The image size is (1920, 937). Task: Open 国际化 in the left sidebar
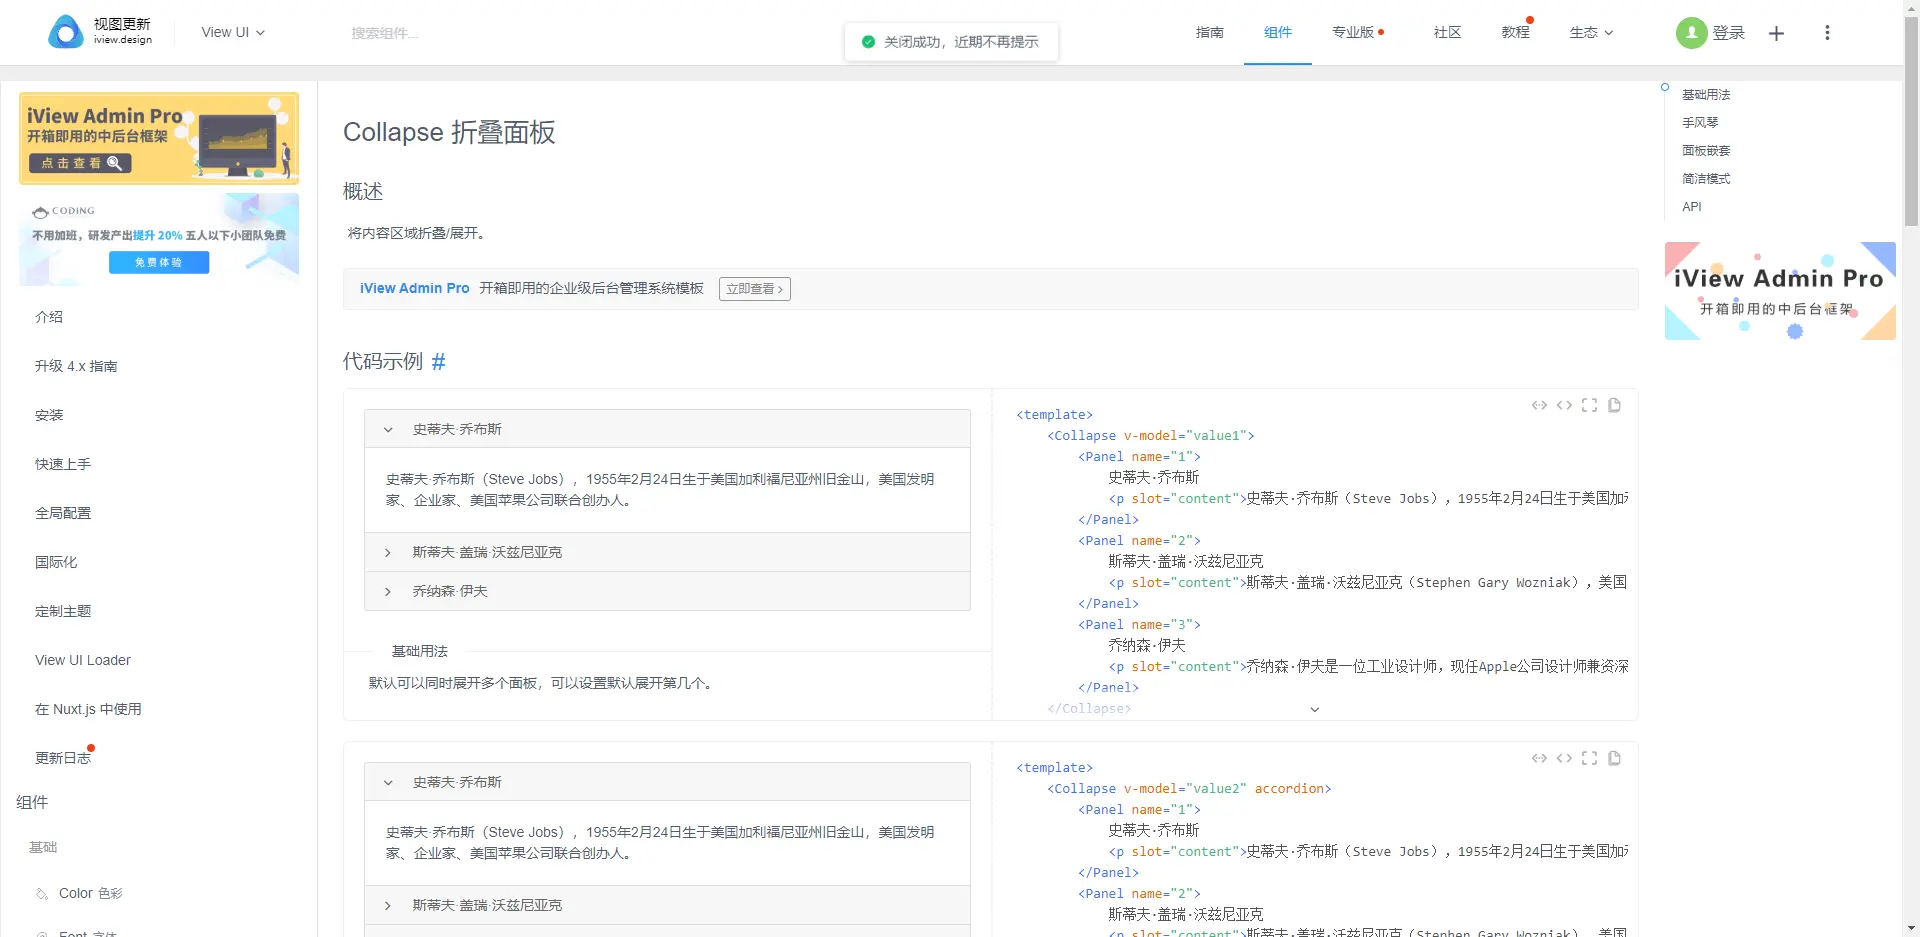click(56, 562)
